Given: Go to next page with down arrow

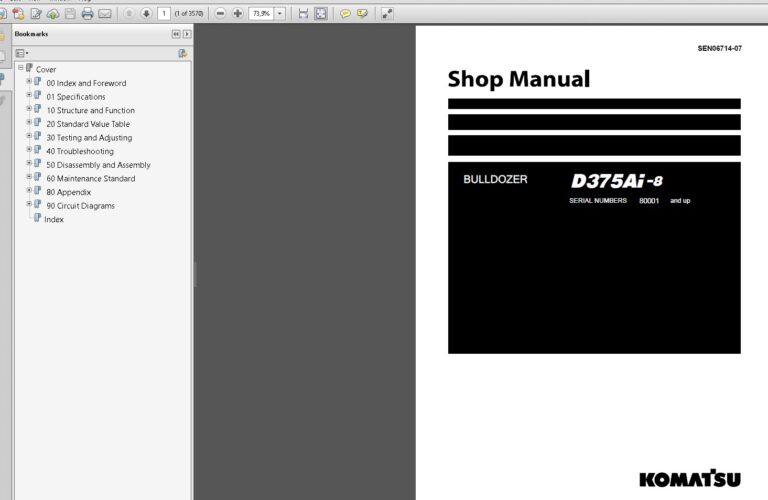Looking at the screenshot, I should [x=146, y=14].
